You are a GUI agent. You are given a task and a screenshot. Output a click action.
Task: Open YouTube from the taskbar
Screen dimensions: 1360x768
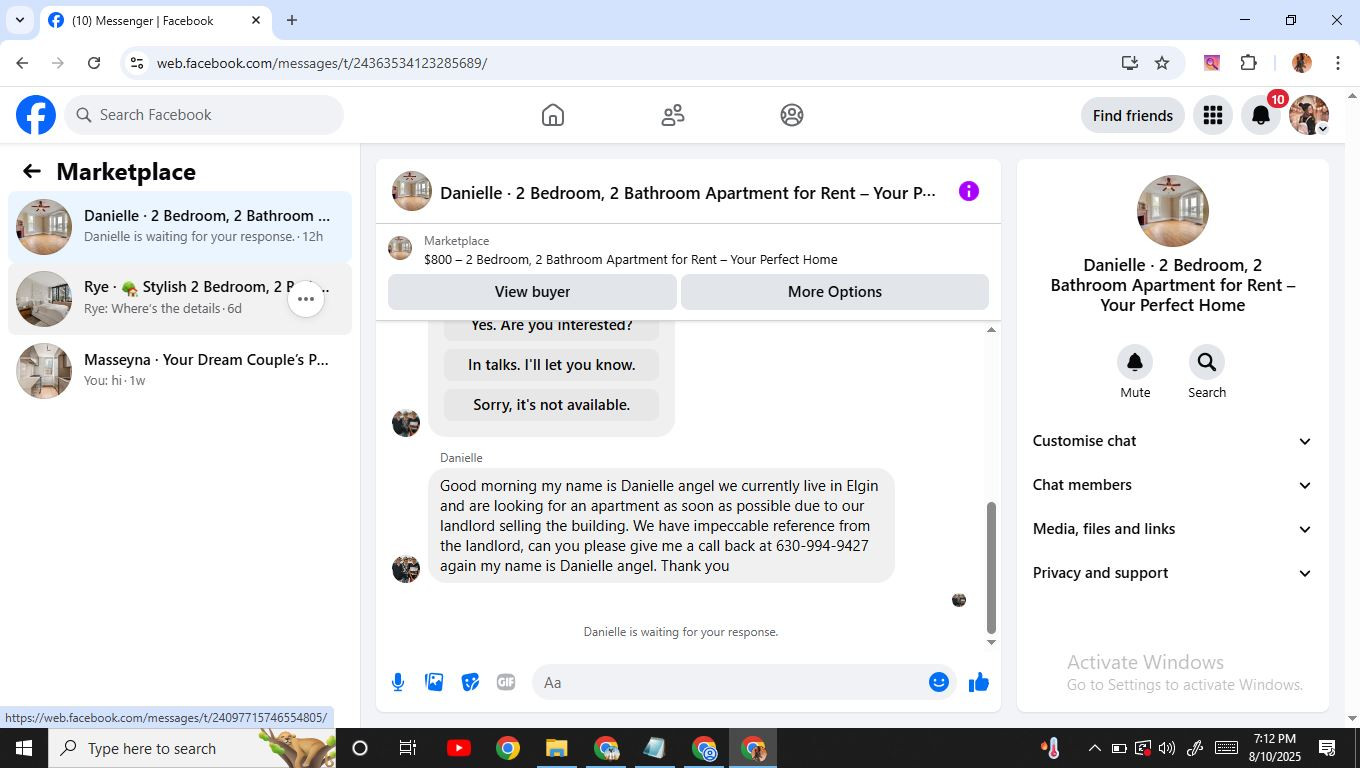(x=459, y=748)
